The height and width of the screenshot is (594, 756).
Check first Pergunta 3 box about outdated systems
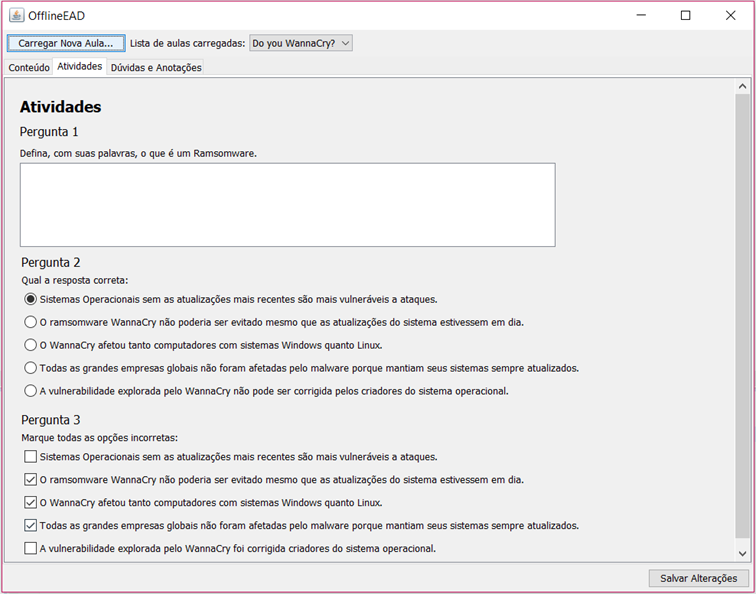coord(31,457)
